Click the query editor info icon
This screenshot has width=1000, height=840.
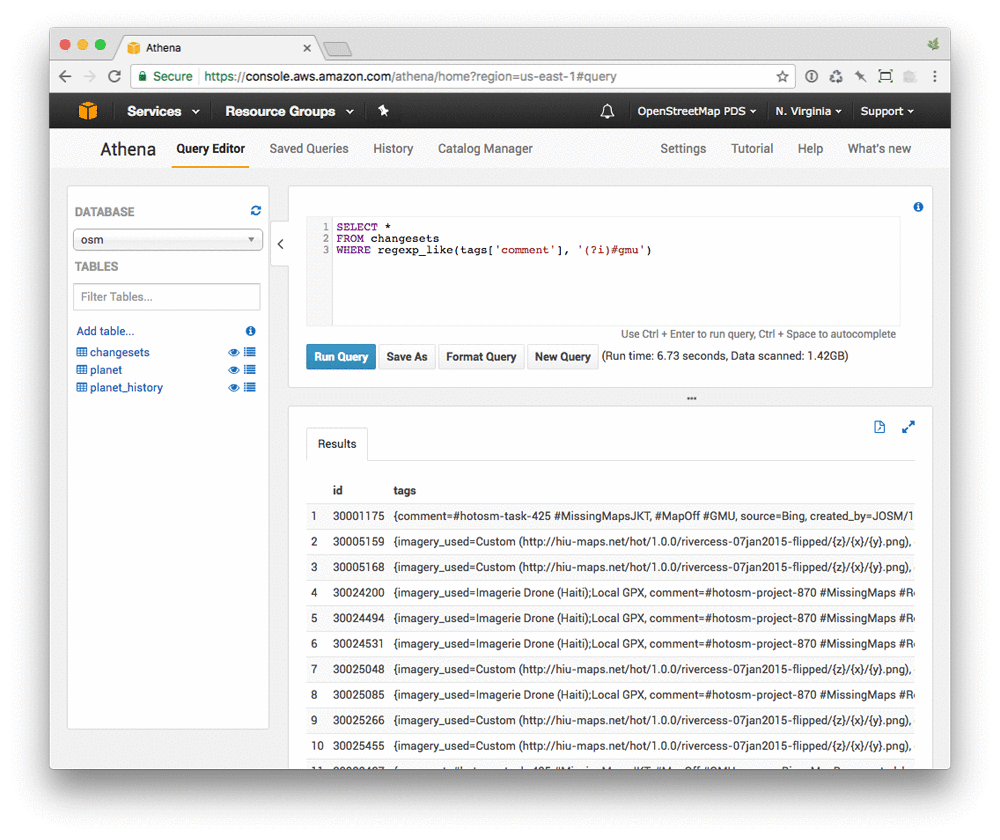(x=918, y=207)
